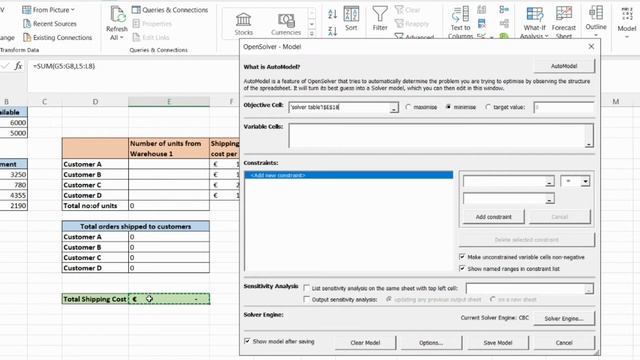This screenshot has width=640, height=360.
Task: Toggle Show model after saving
Action: point(247,341)
